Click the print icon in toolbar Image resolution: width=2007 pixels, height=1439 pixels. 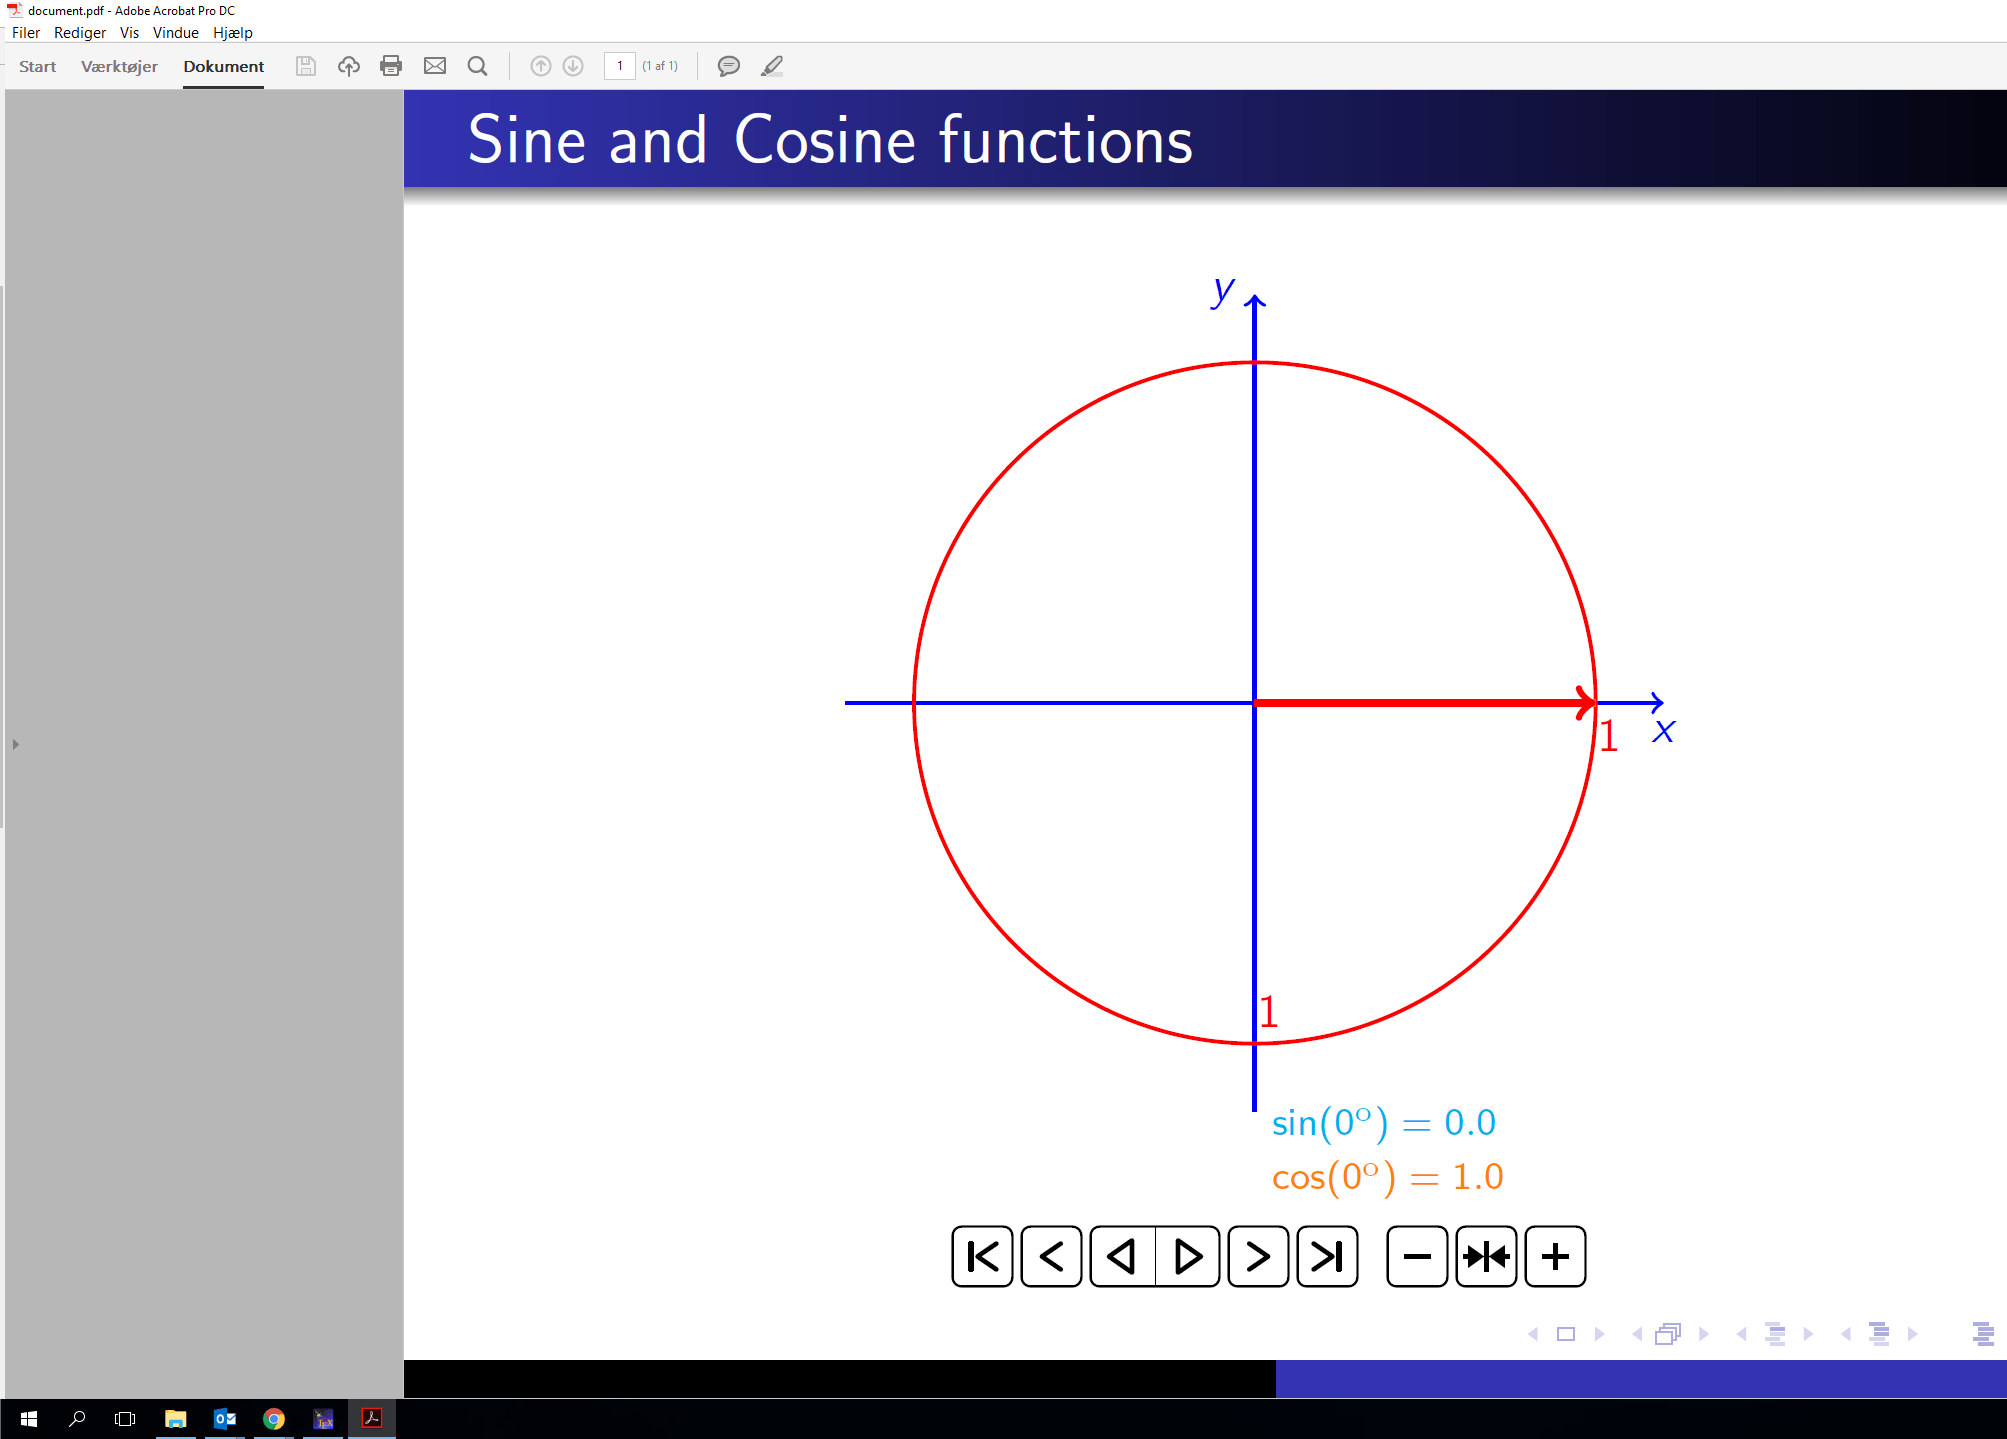coord(391,66)
